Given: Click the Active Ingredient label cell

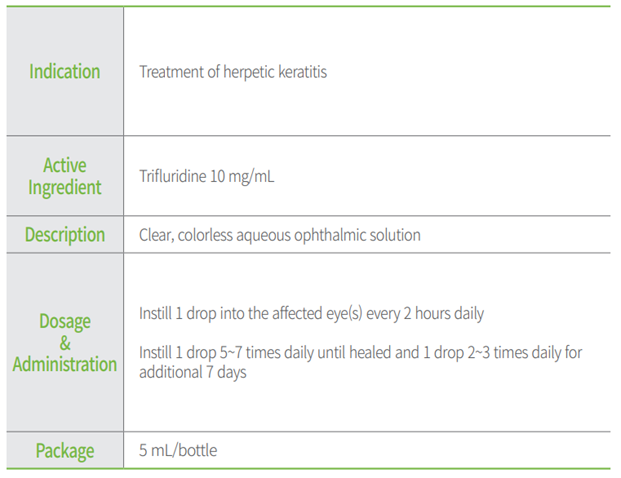Looking at the screenshot, I should click(65, 177).
